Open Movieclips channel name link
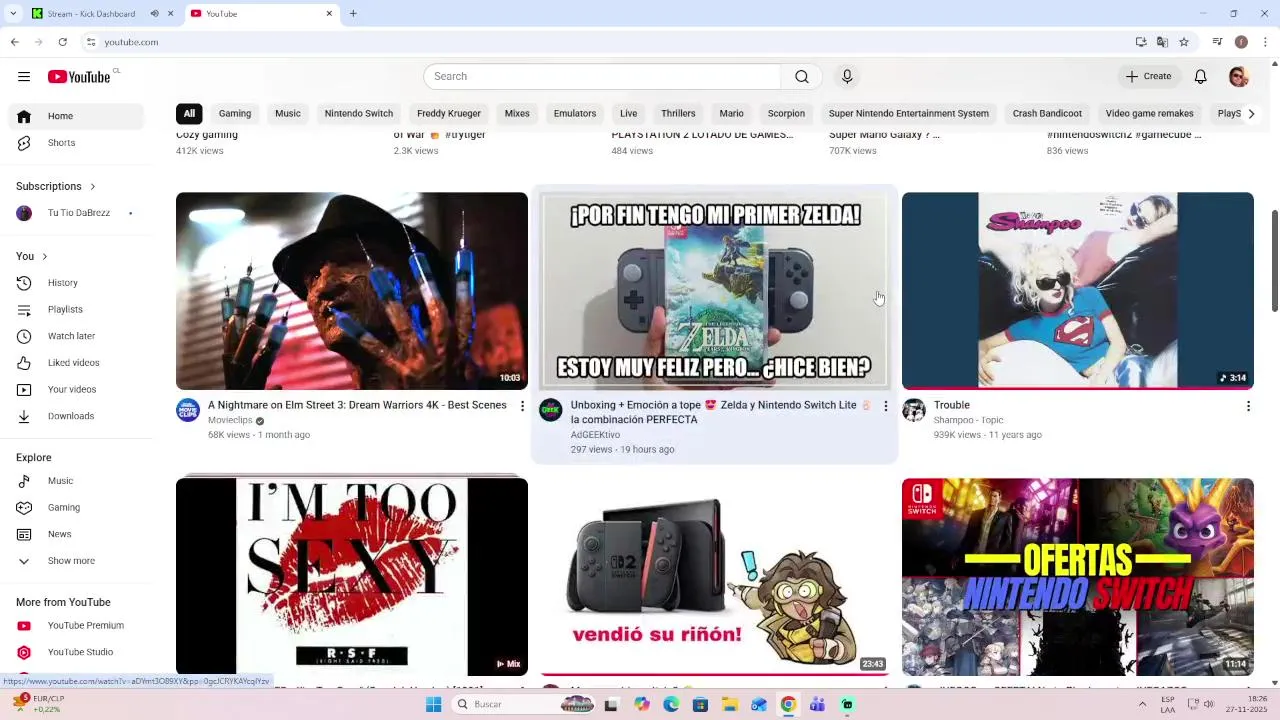Screen dimensions: 1280x720 point(230,421)
